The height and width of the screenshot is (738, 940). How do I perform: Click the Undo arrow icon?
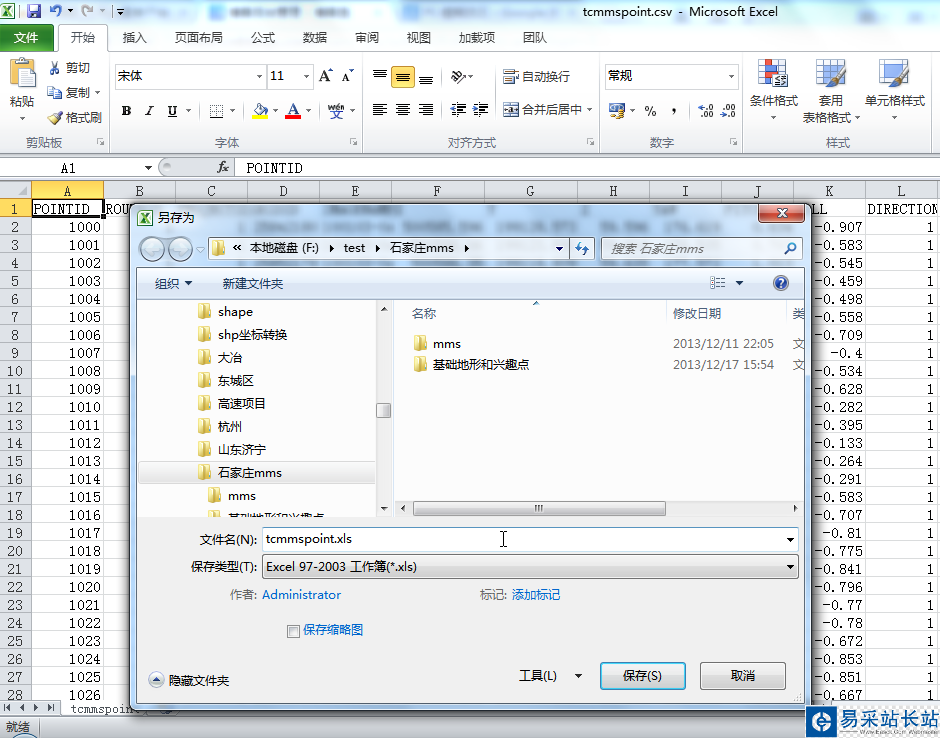pos(56,11)
